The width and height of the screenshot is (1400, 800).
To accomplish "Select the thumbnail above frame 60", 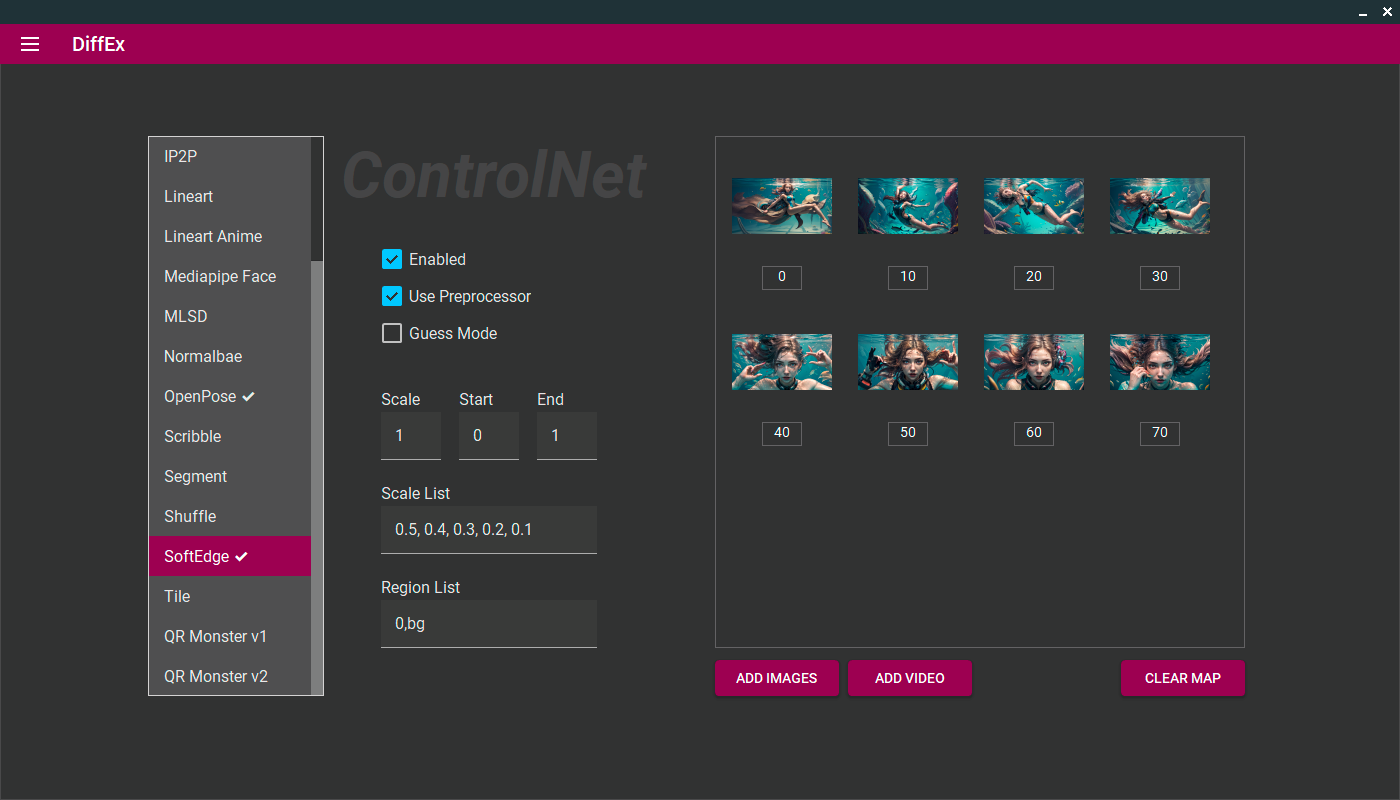I will tap(1034, 362).
